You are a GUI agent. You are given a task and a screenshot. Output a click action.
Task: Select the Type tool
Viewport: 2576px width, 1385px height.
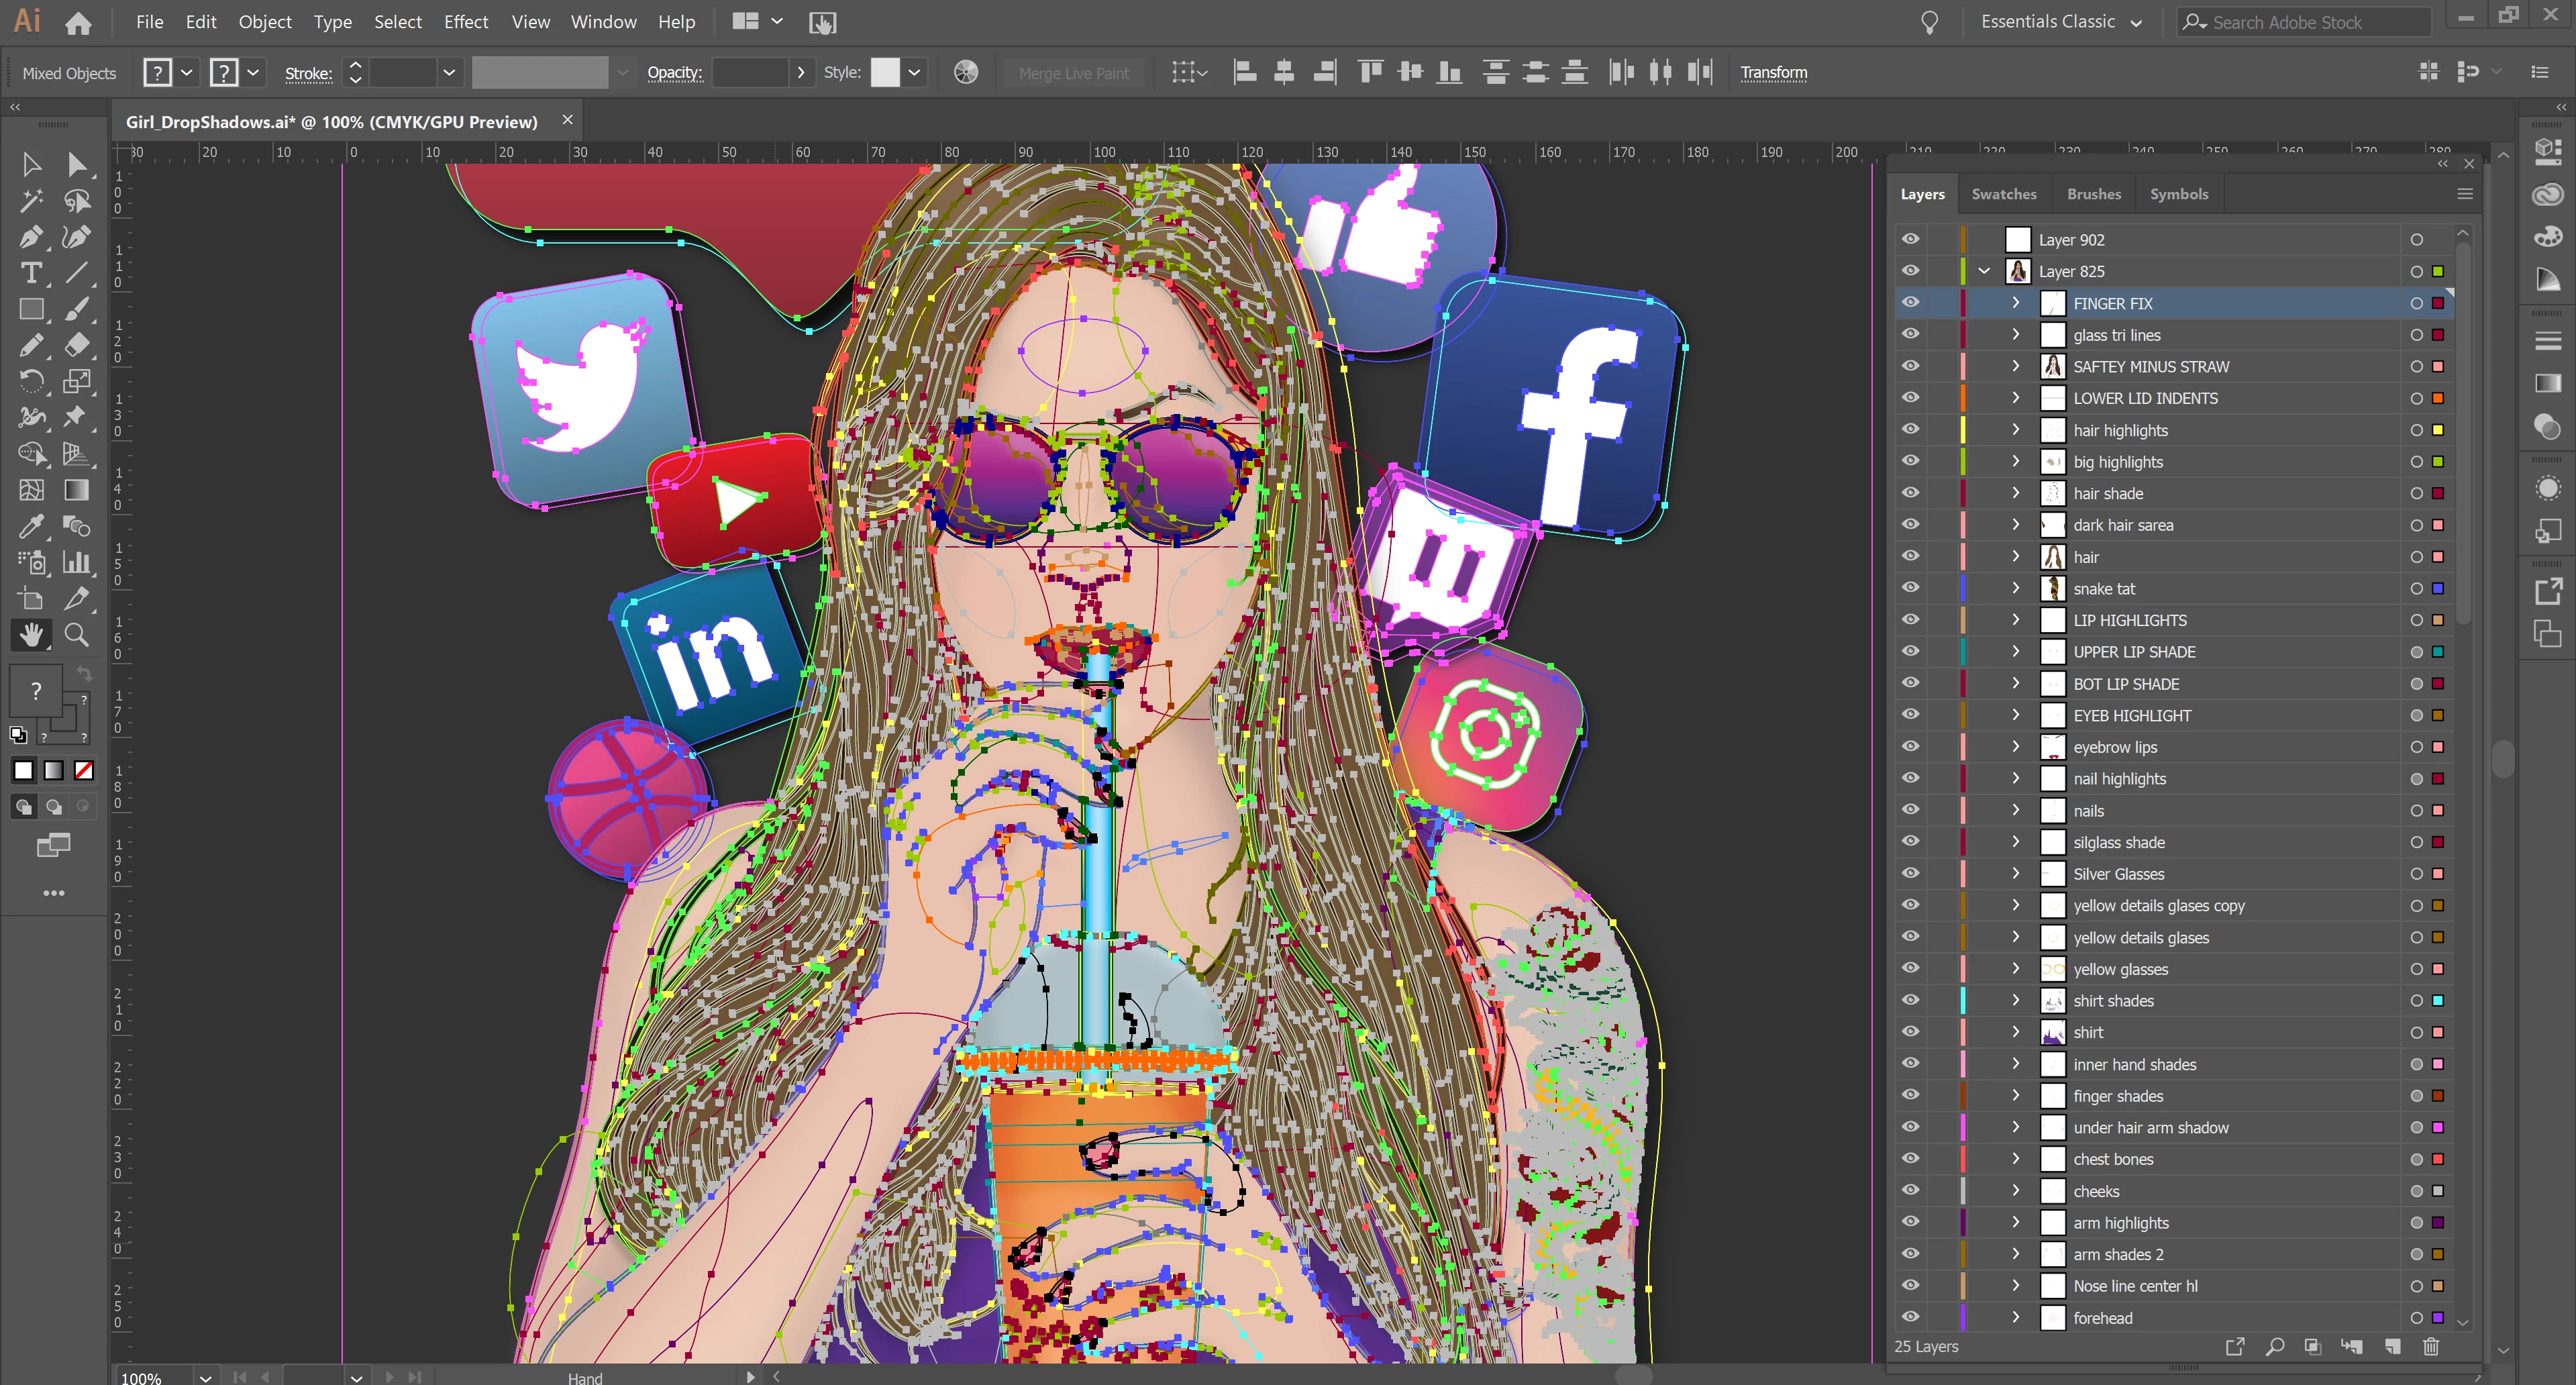pos(31,273)
